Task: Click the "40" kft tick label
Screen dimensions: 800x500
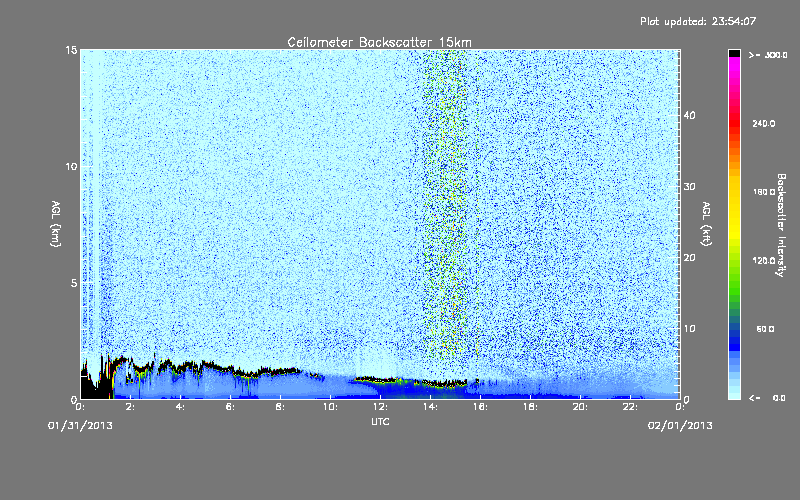Action: tap(689, 115)
